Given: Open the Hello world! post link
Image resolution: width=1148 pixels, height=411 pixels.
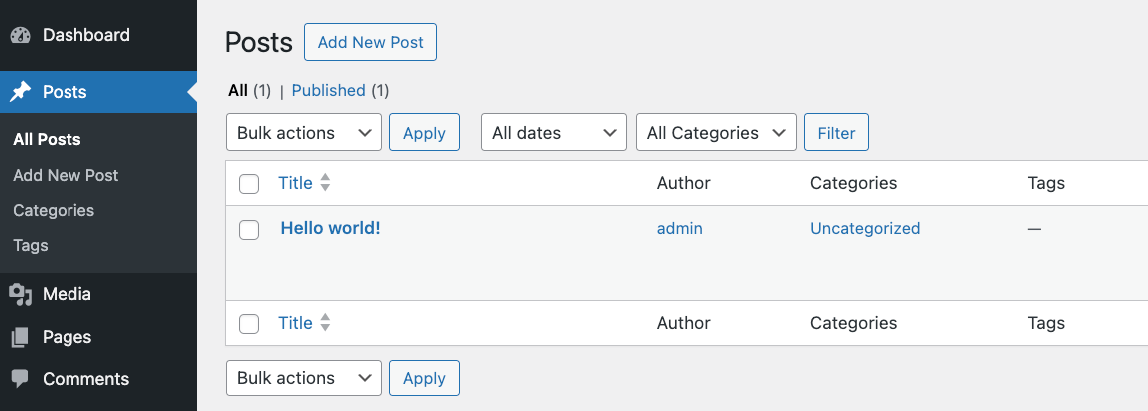Looking at the screenshot, I should 330,228.
